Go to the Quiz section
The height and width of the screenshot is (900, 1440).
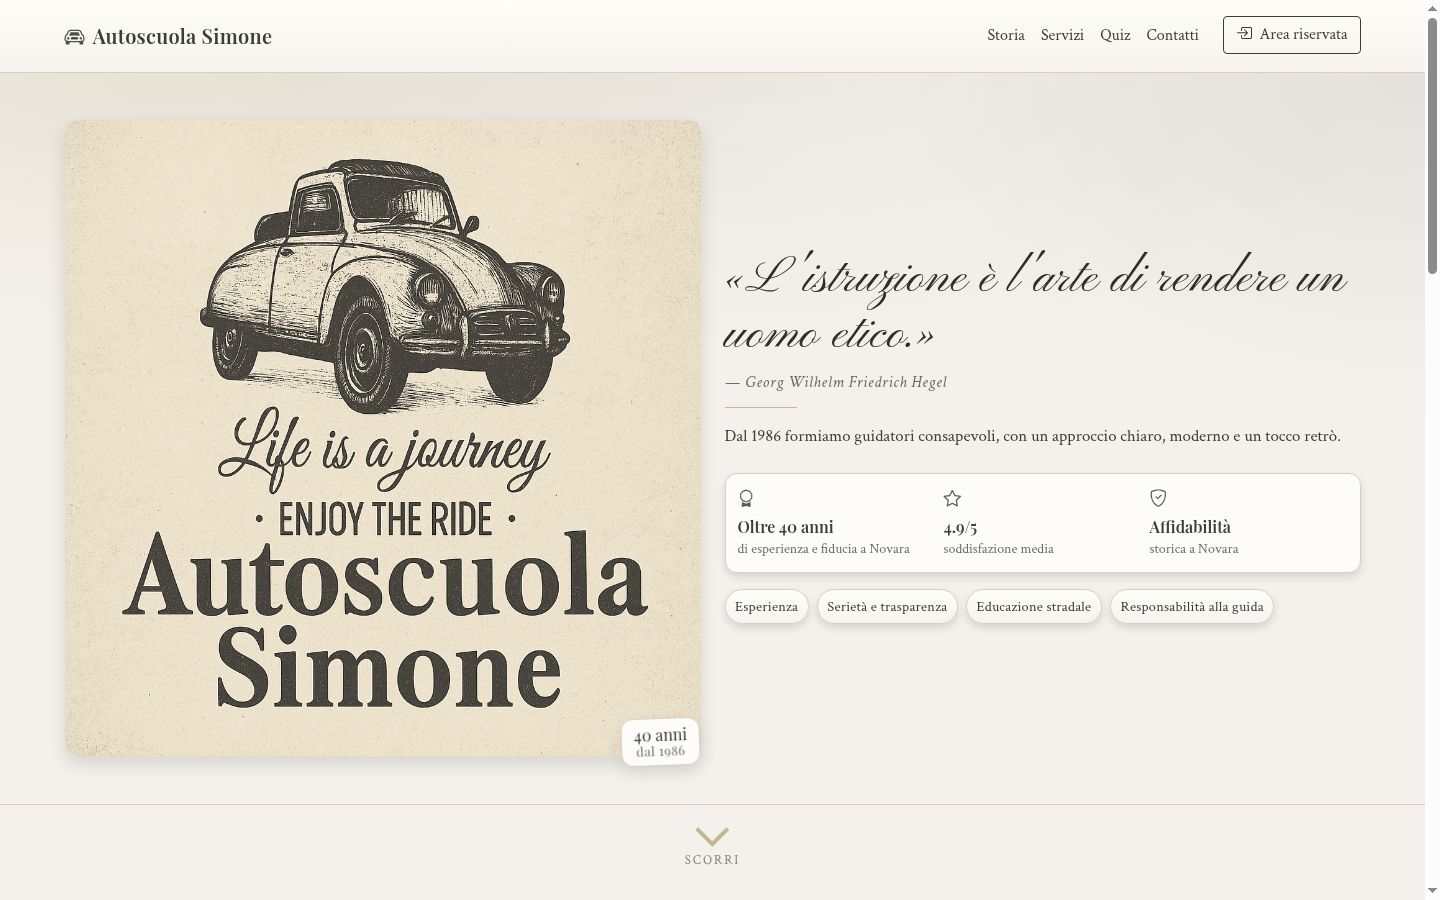click(1115, 35)
